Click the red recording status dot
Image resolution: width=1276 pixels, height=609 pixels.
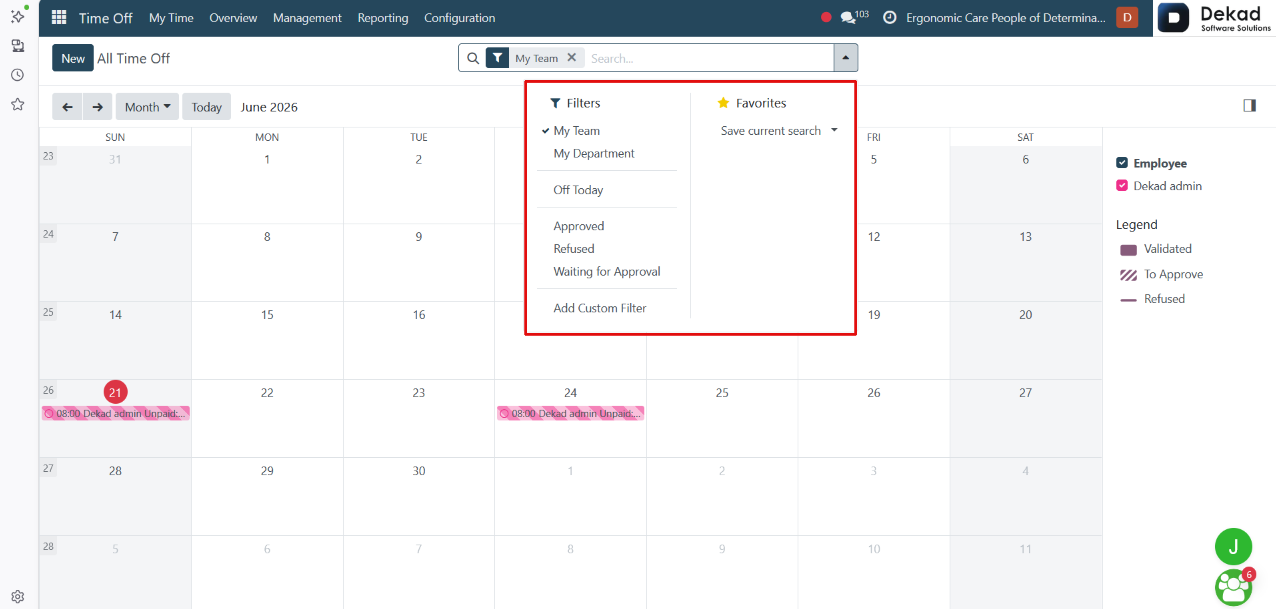(x=826, y=18)
